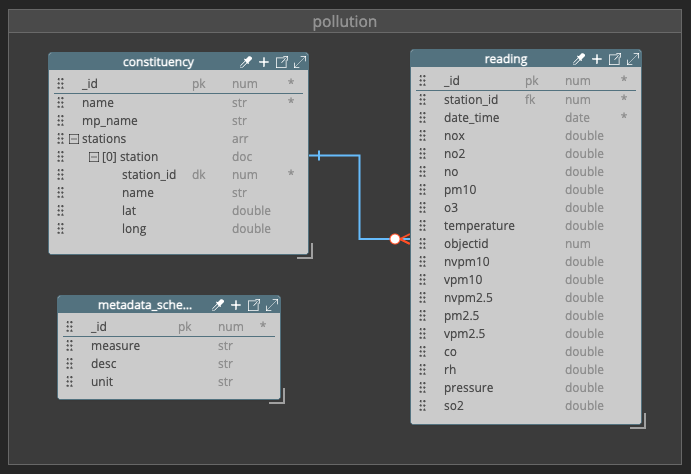Collapse the stations array field
The height and width of the screenshot is (474, 691).
(x=74, y=139)
